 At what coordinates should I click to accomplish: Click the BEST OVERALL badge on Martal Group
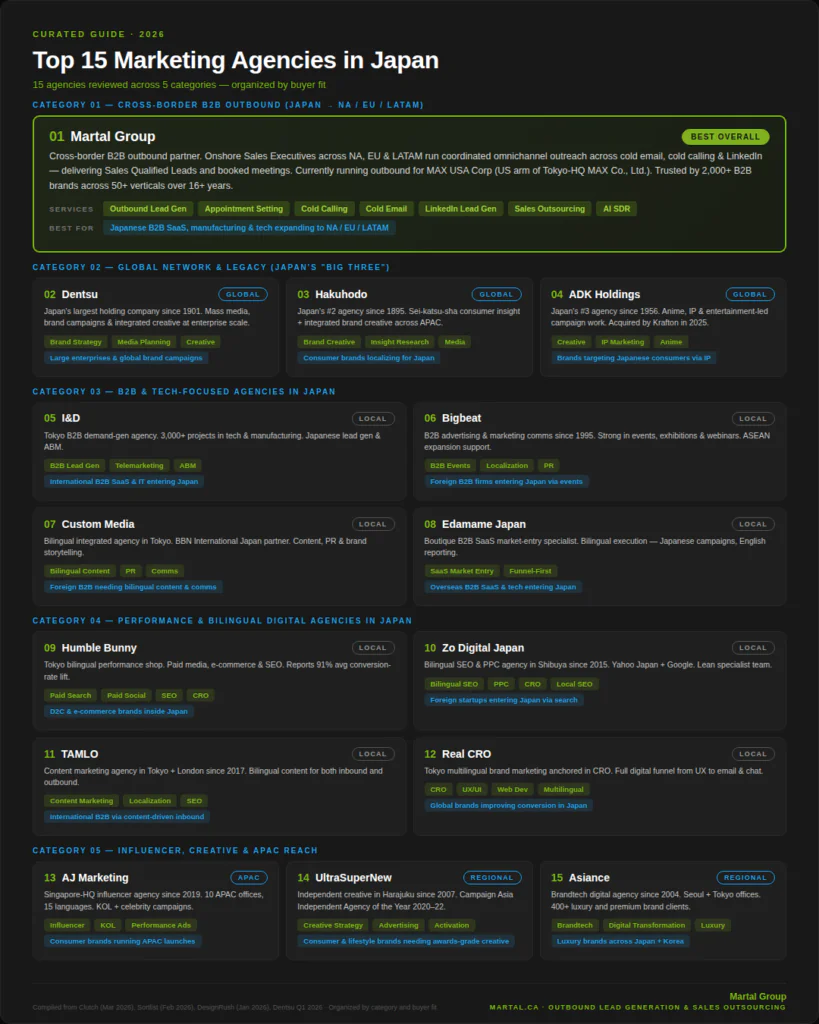click(x=725, y=136)
